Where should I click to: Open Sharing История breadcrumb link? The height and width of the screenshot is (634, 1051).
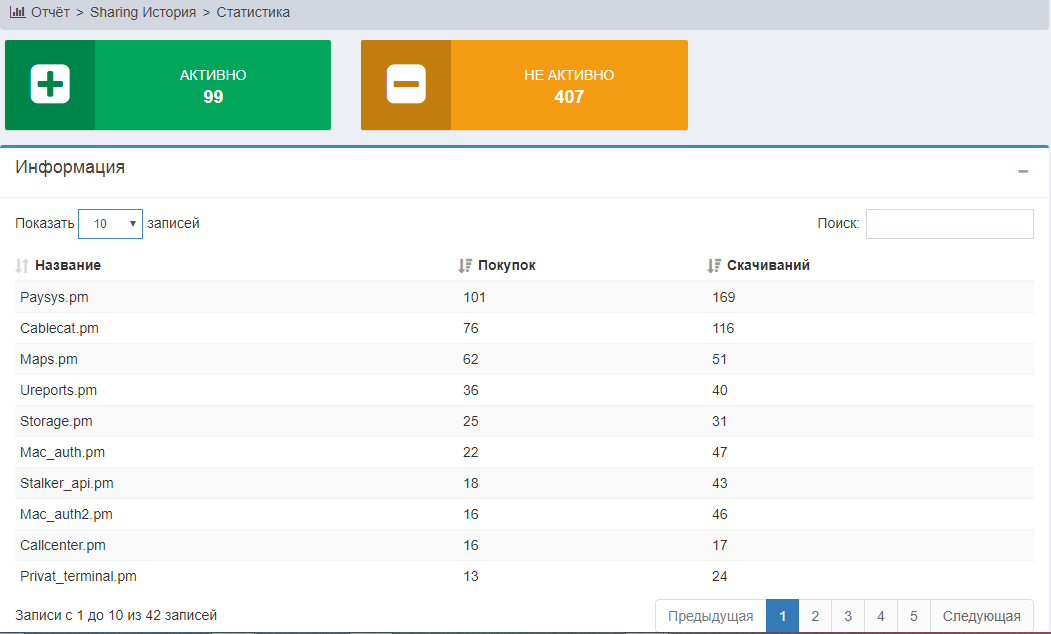(x=143, y=12)
